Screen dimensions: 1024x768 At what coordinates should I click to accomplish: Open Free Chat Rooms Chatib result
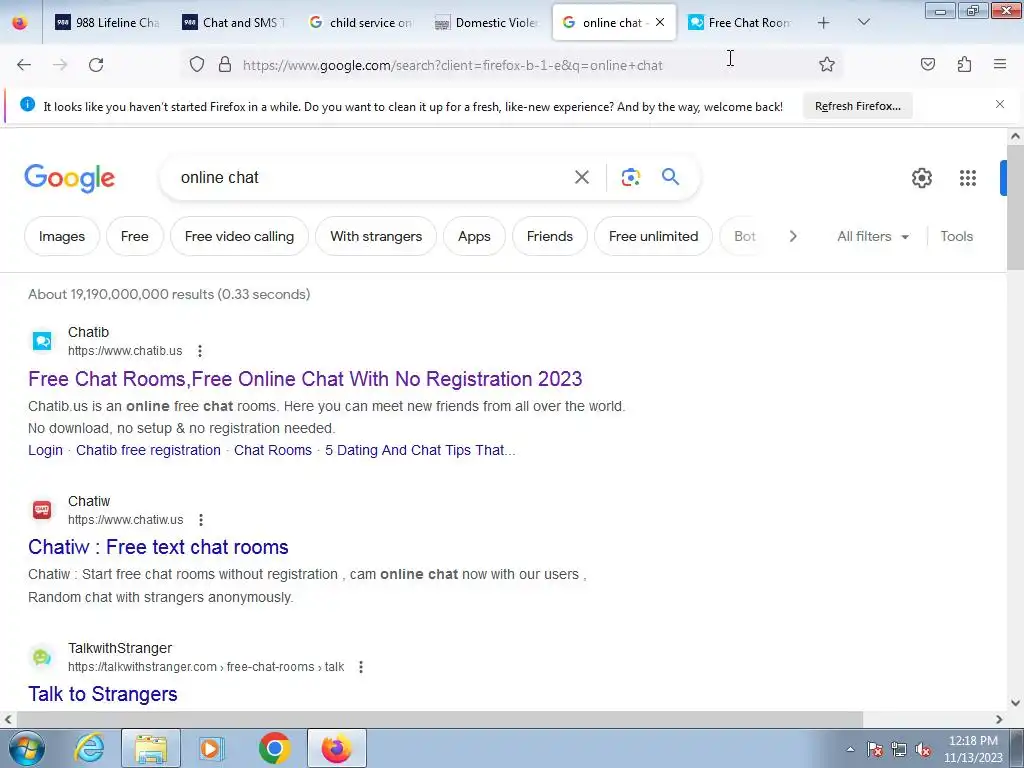pyautogui.click(x=305, y=379)
